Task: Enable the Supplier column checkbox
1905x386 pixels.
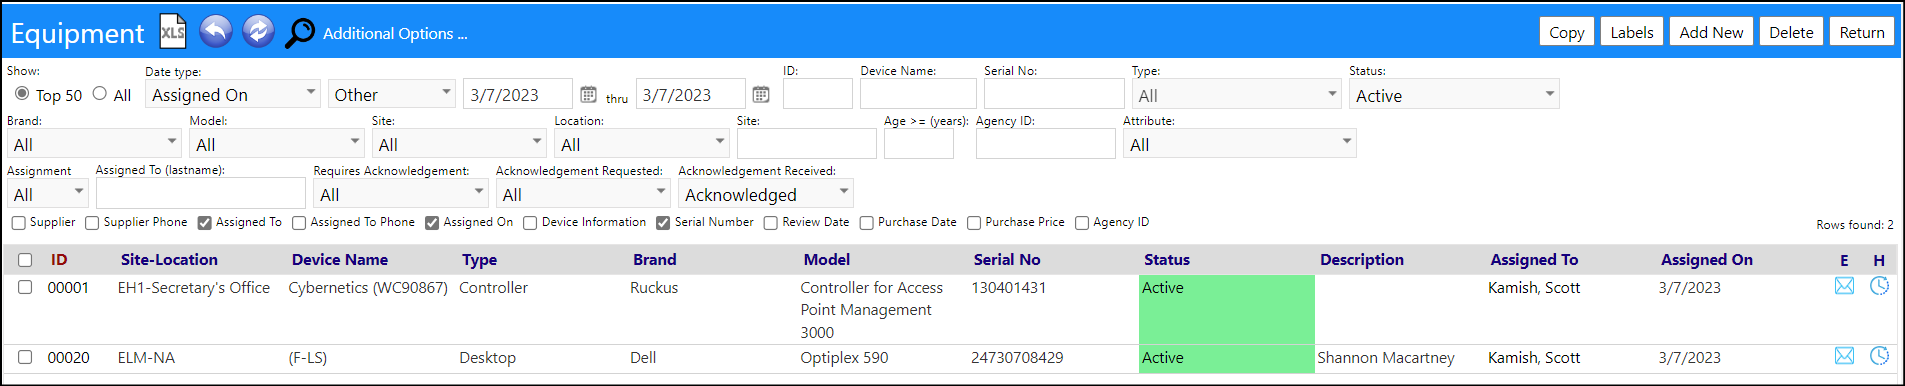Action: (18, 223)
